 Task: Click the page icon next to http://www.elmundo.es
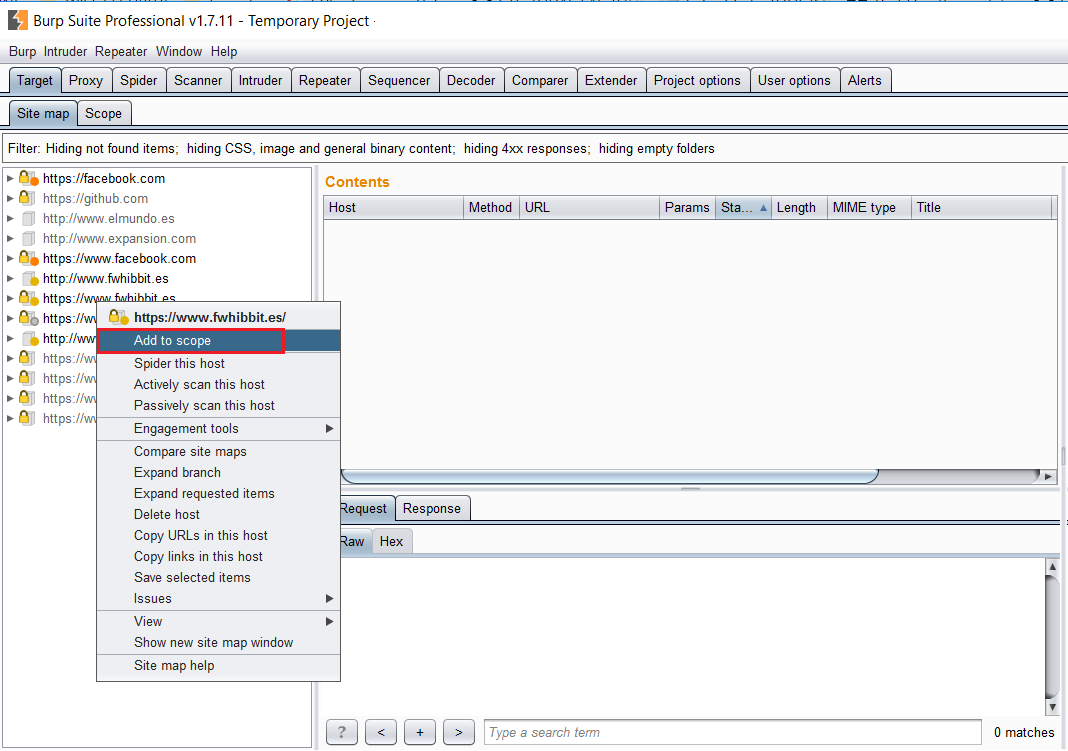pyautogui.click(x=28, y=219)
